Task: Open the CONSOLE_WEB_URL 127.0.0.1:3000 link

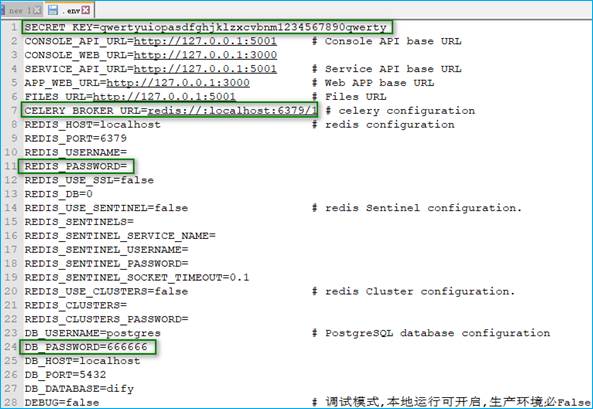Action: click(x=205, y=55)
